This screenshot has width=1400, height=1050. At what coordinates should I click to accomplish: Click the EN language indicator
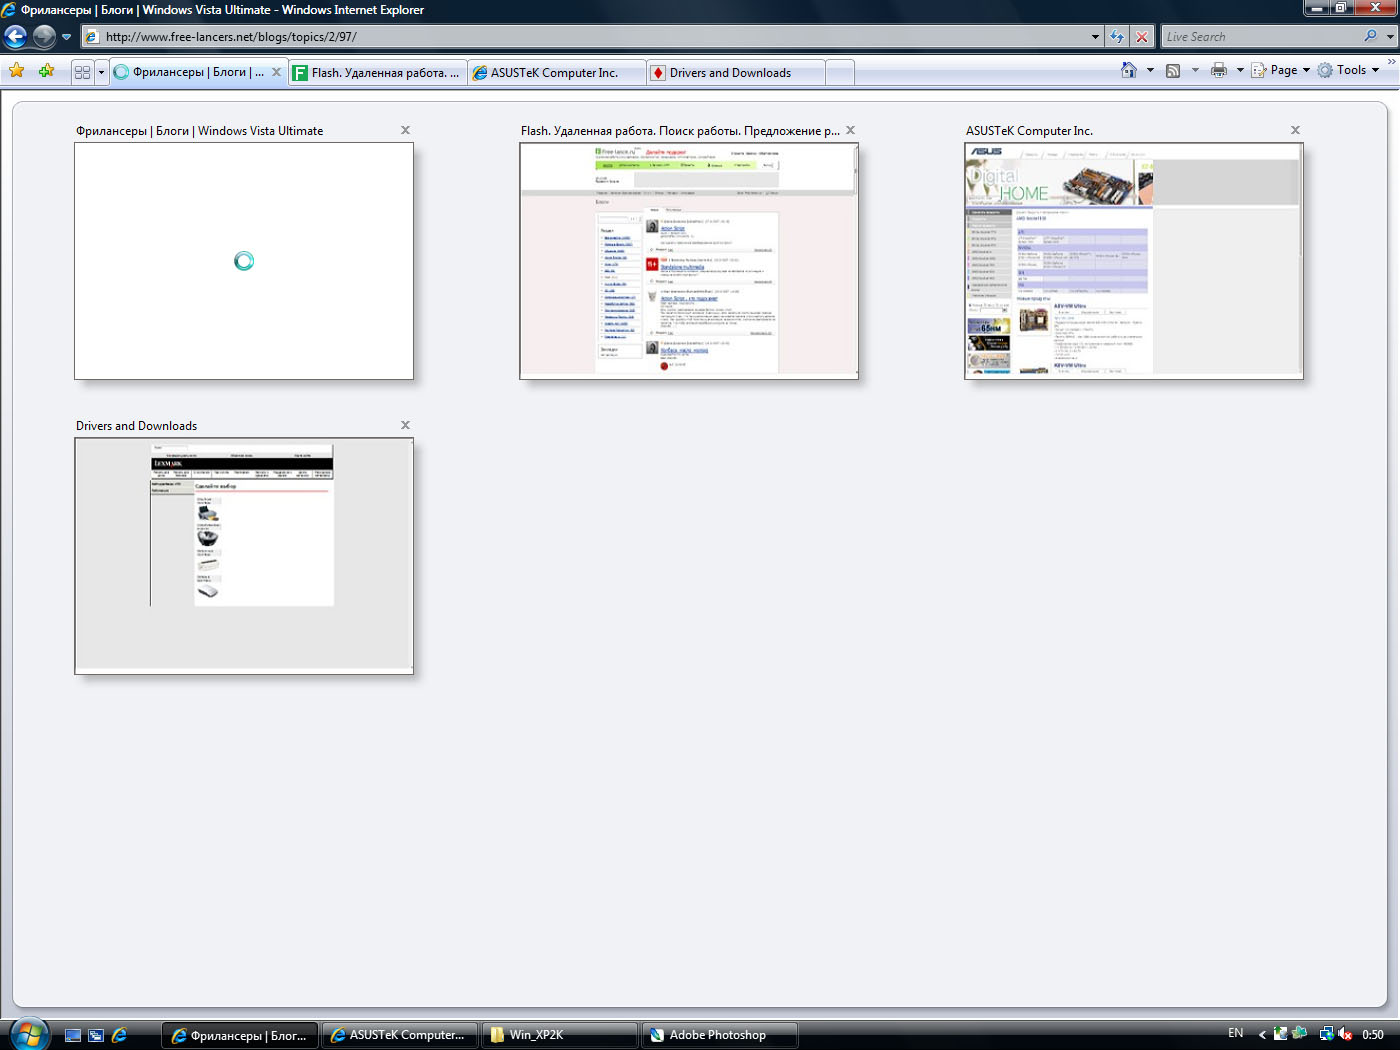pyautogui.click(x=1236, y=1033)
